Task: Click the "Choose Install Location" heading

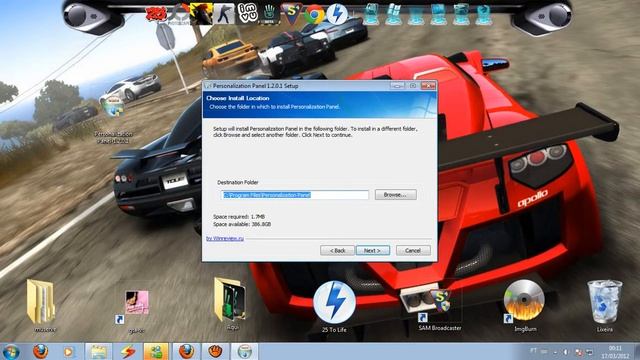Action: tap(238, 98)
